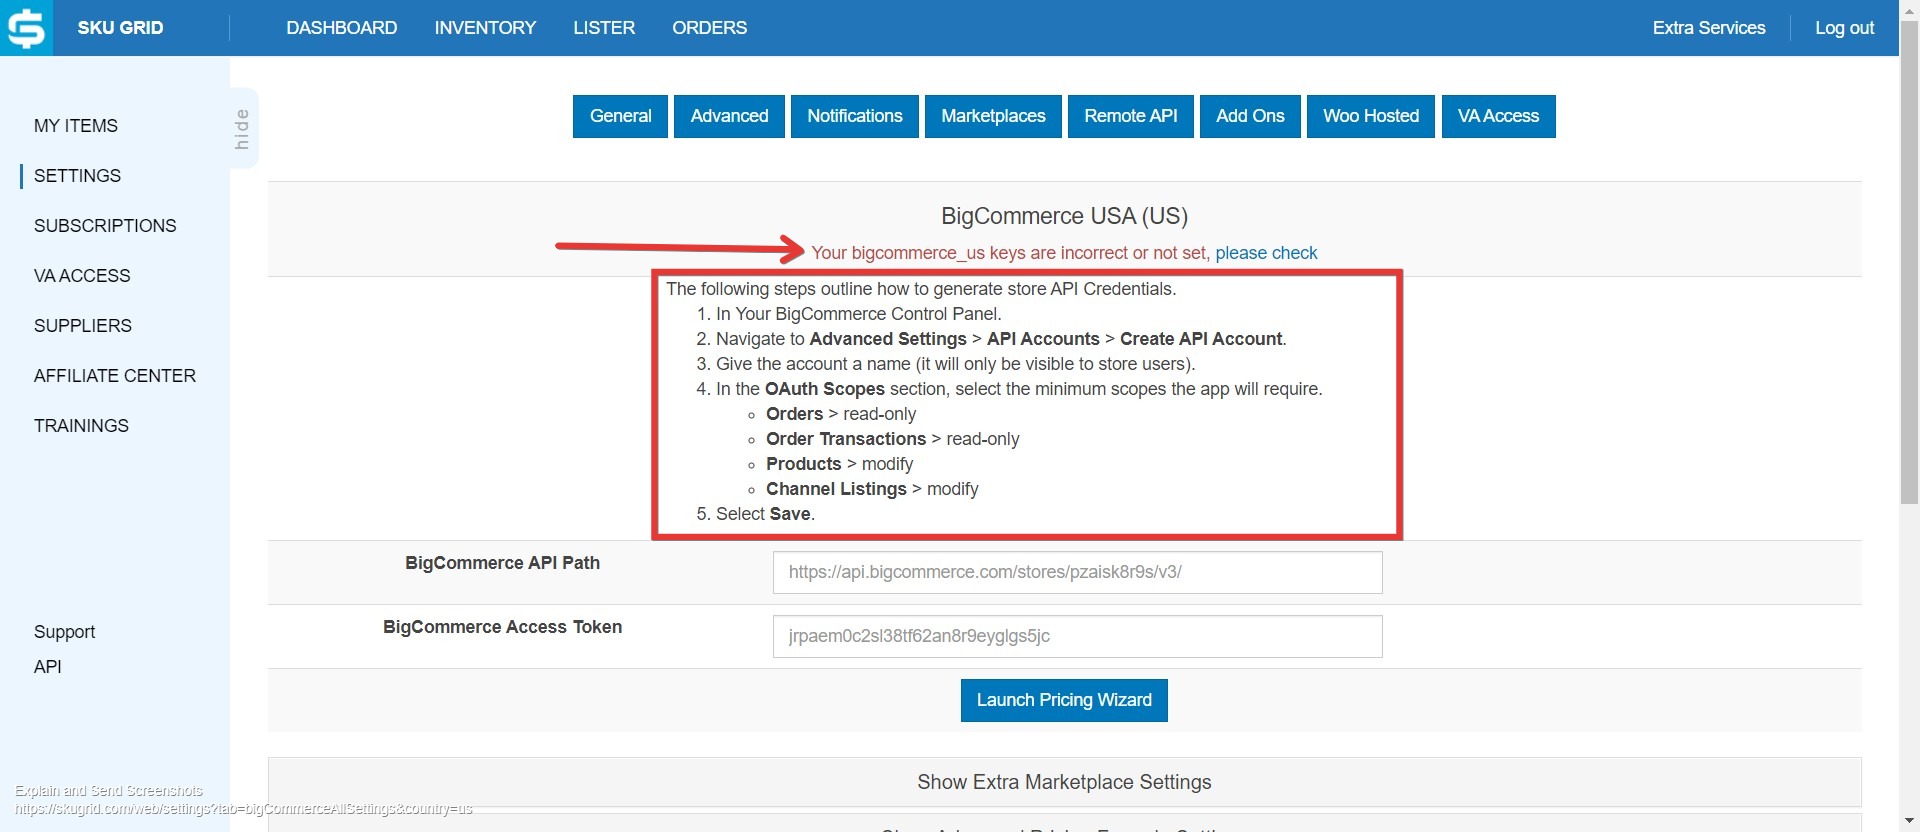Click the SKU Grid logo icon

click(x=26, y=27)
